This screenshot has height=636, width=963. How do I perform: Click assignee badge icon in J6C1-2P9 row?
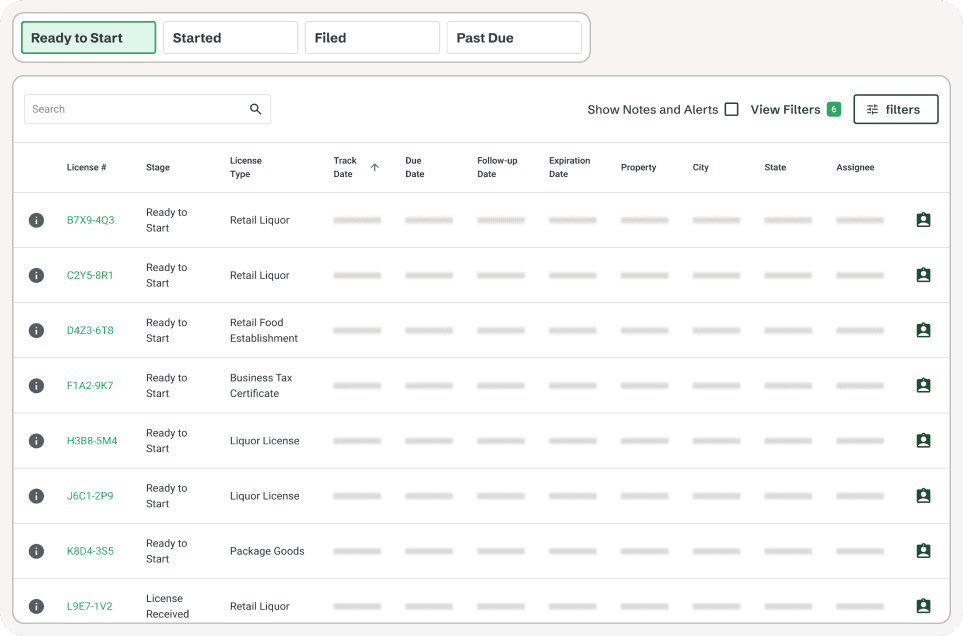point(923,496)
